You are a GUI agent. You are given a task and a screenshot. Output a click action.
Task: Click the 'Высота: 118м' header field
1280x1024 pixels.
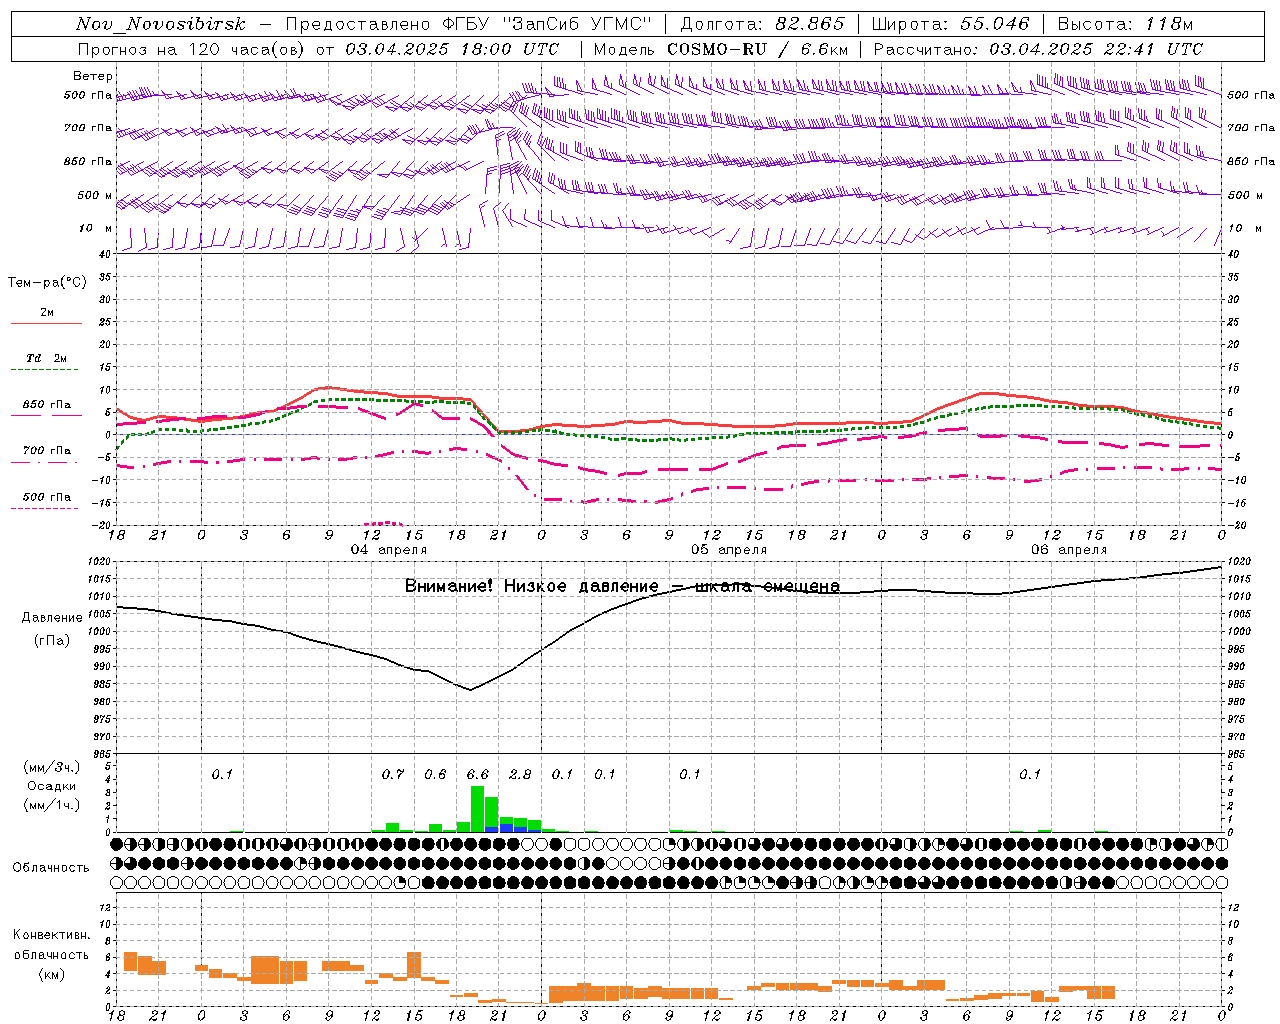[x=1125, y=24]
